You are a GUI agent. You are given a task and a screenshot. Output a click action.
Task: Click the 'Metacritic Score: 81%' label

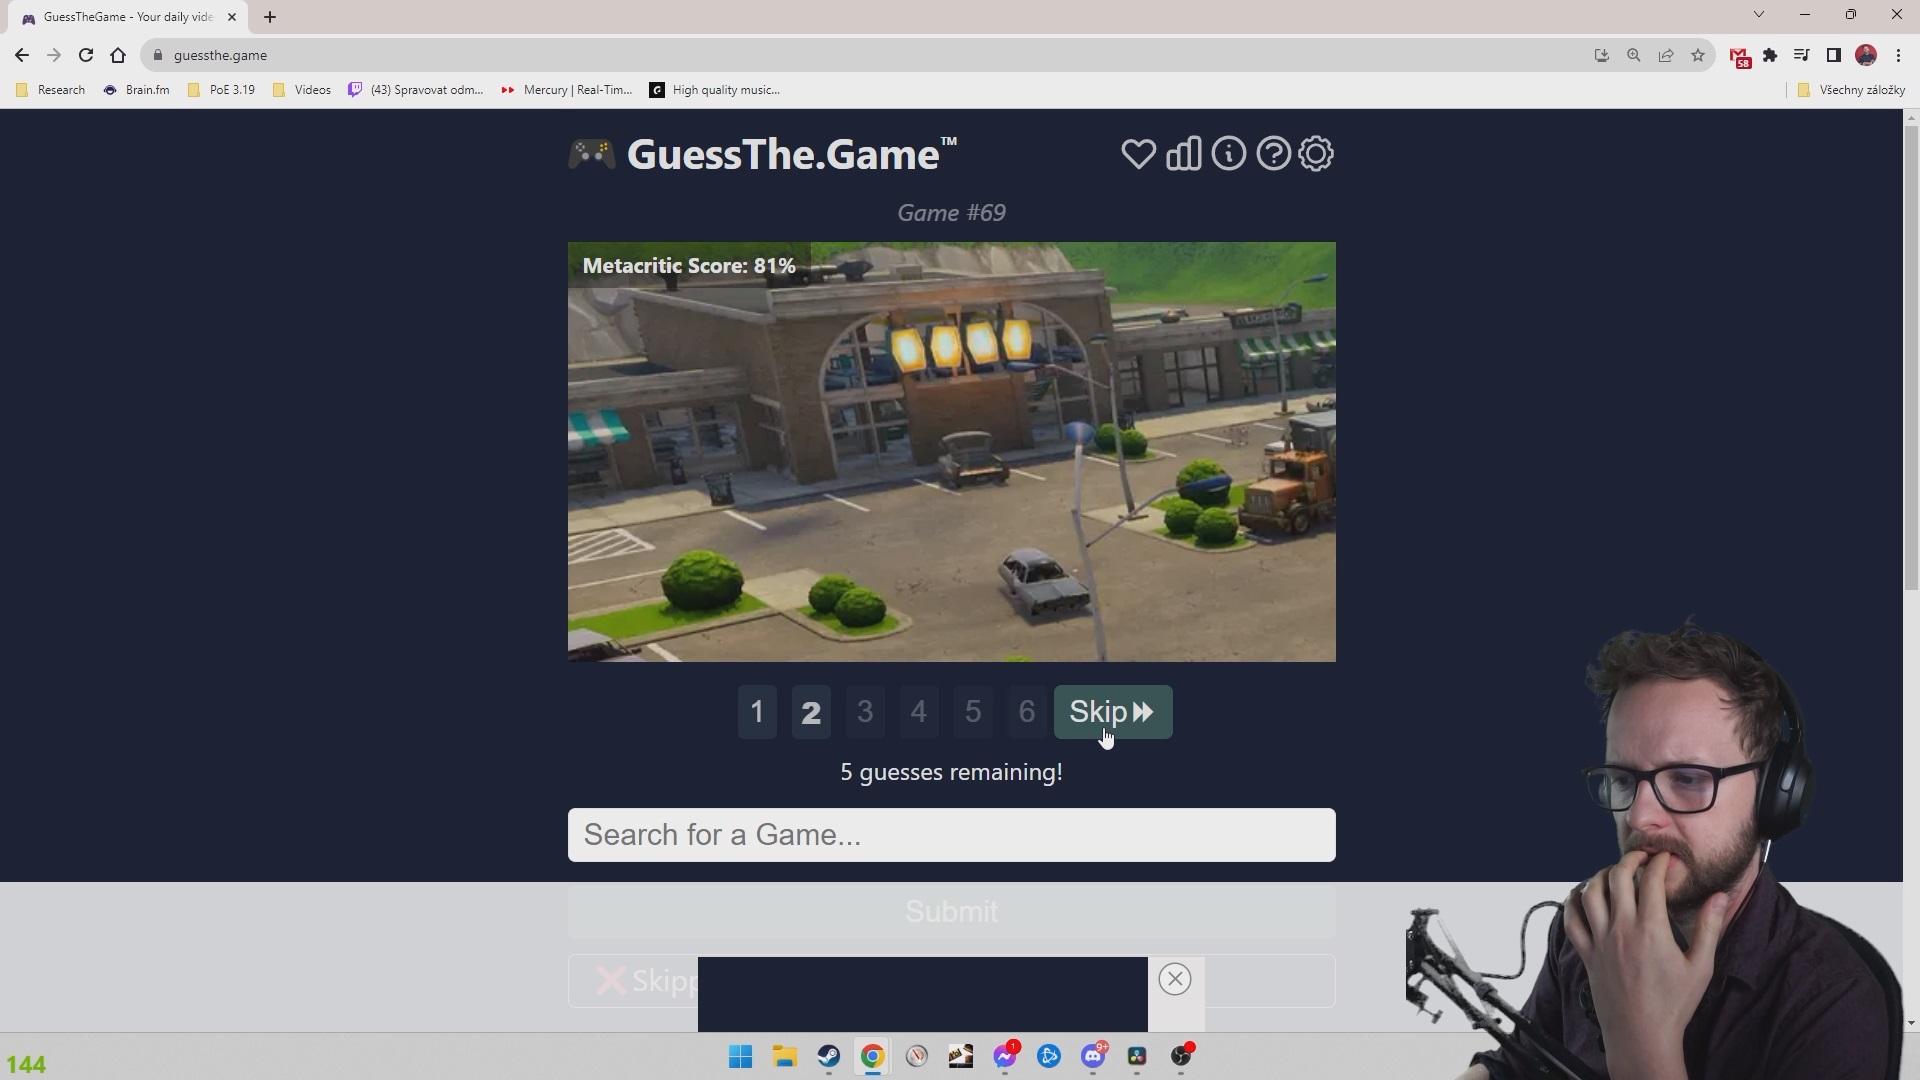[x=689, y=266]
